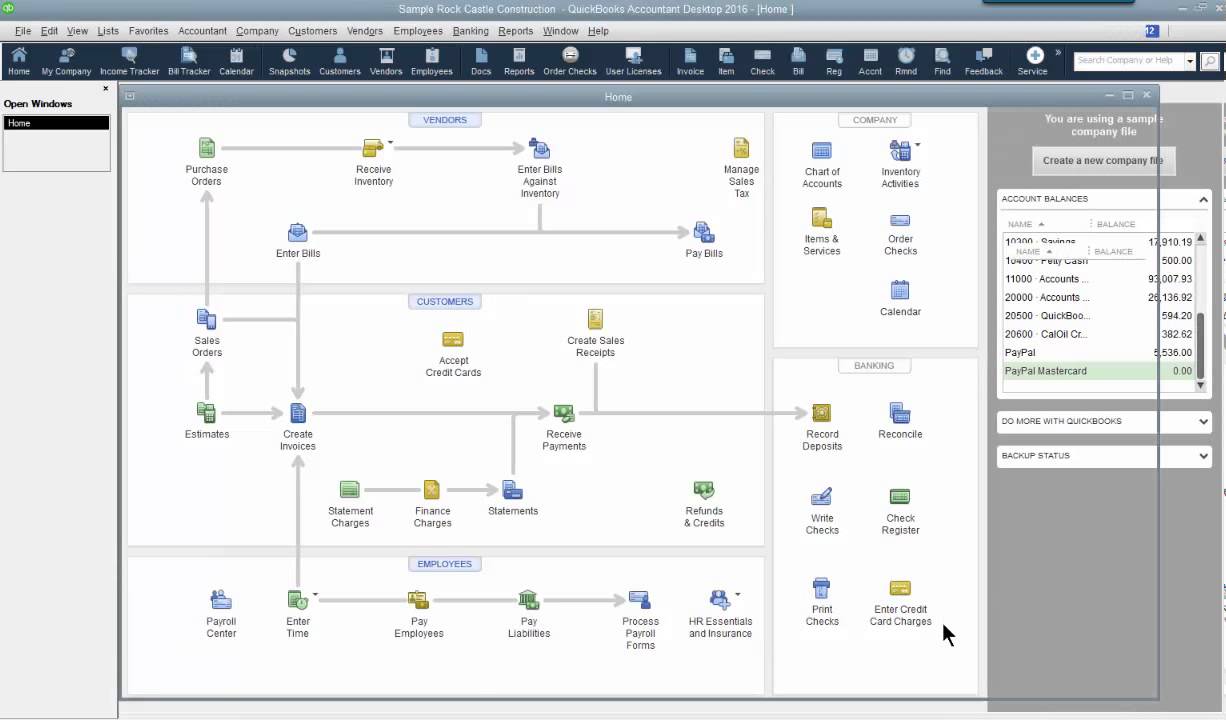Image resolution: width=1226 pixels, height=720 pixels.
Task: Open the Accountant menu
Action: pyautogui.click(x=202, y=31)
